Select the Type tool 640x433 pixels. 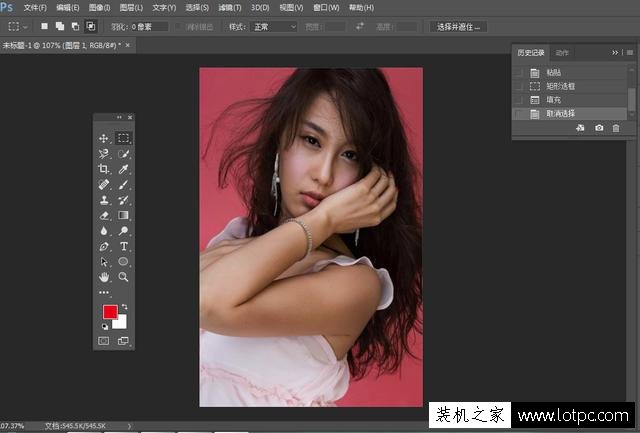(x=123, y=246)
